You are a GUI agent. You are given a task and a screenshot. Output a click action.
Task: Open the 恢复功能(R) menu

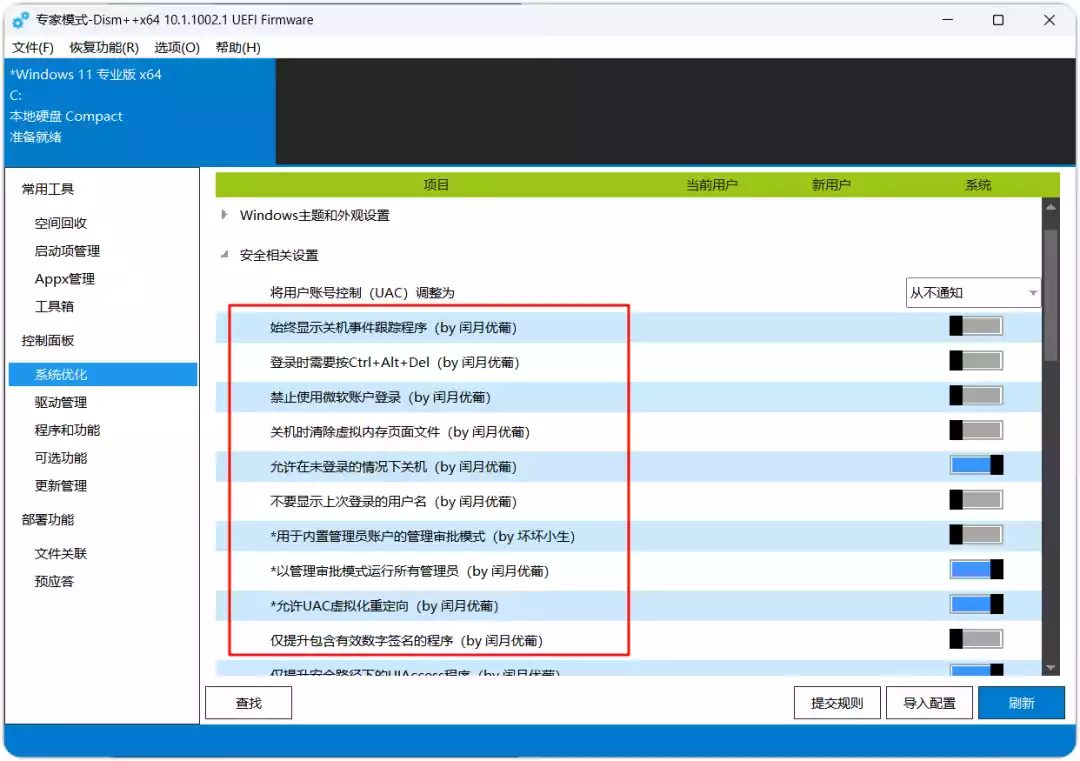pos(104,48)
